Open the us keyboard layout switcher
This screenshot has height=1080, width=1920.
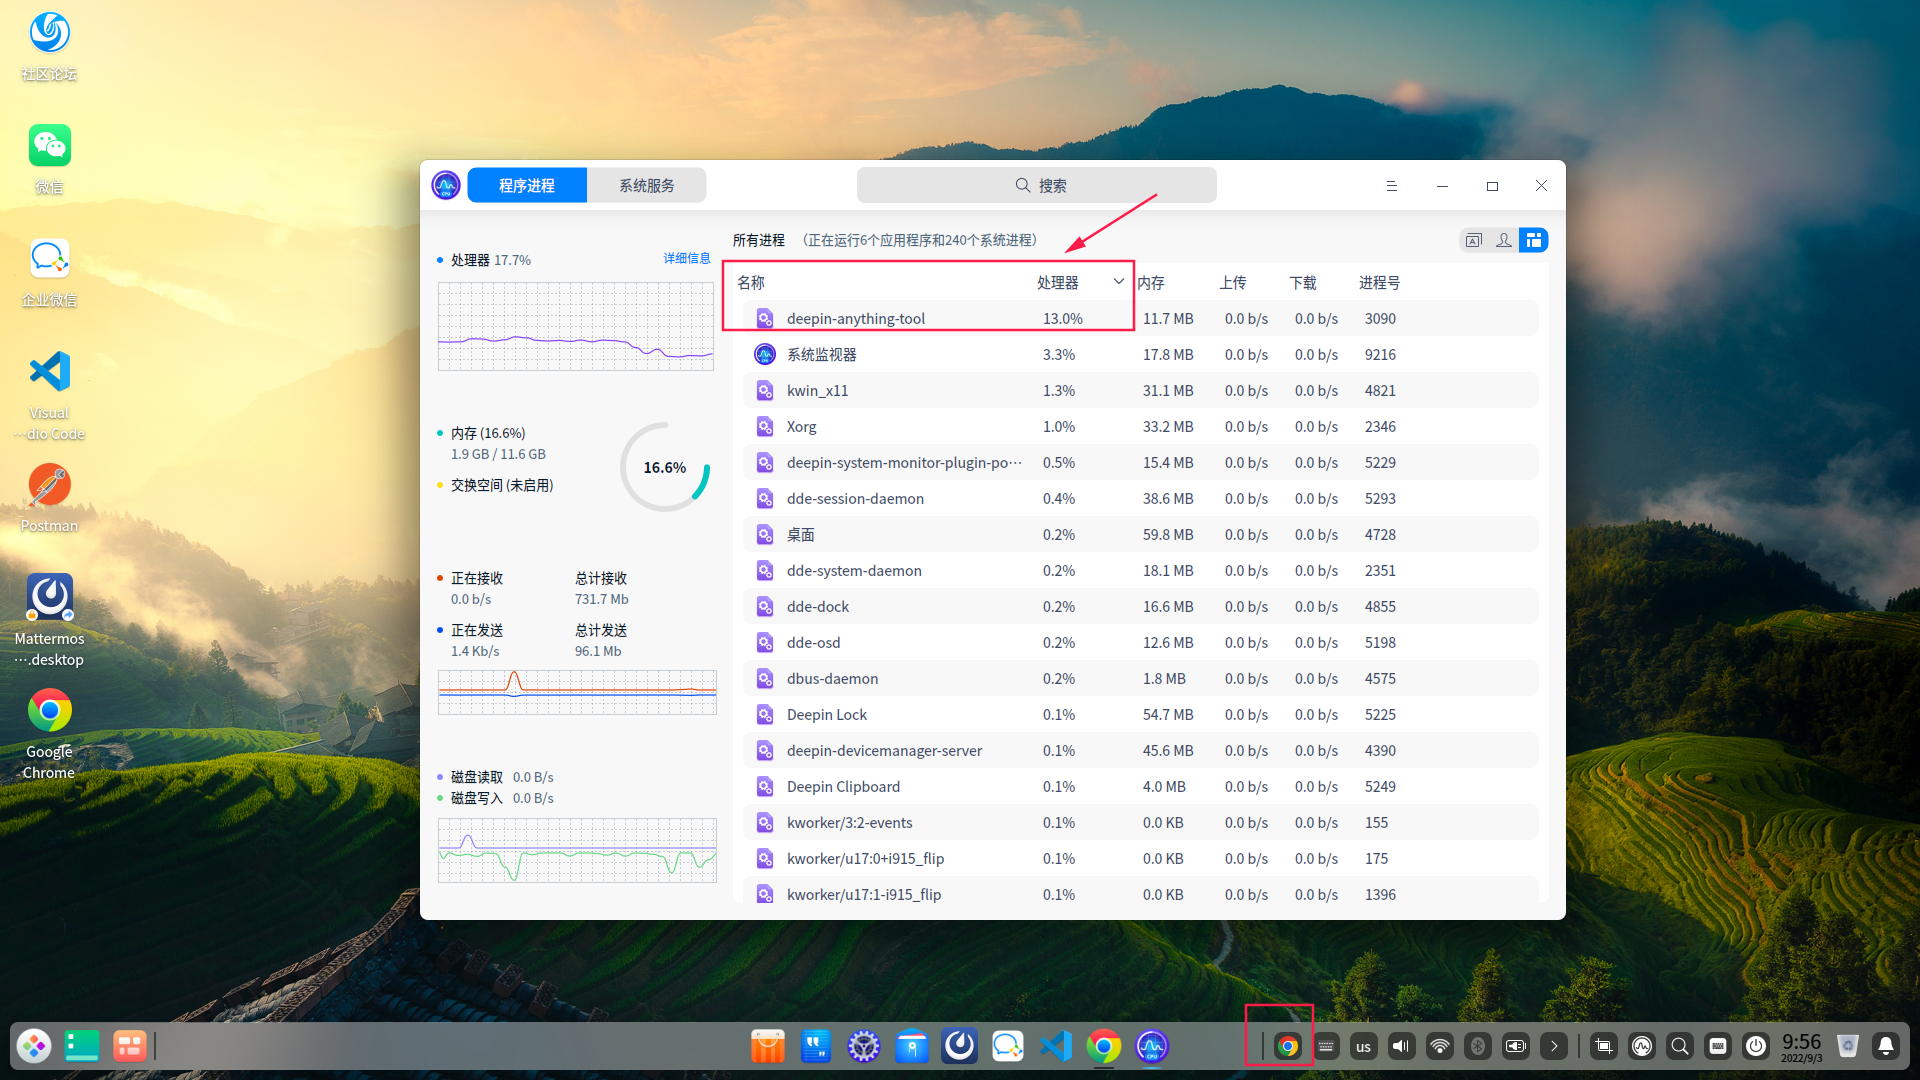point(1363,1046)
